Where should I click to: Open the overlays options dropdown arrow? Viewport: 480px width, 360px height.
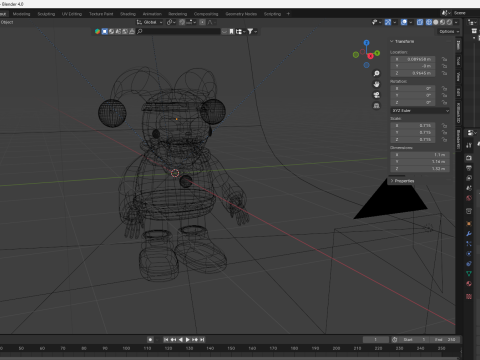(x=411, y=22)
